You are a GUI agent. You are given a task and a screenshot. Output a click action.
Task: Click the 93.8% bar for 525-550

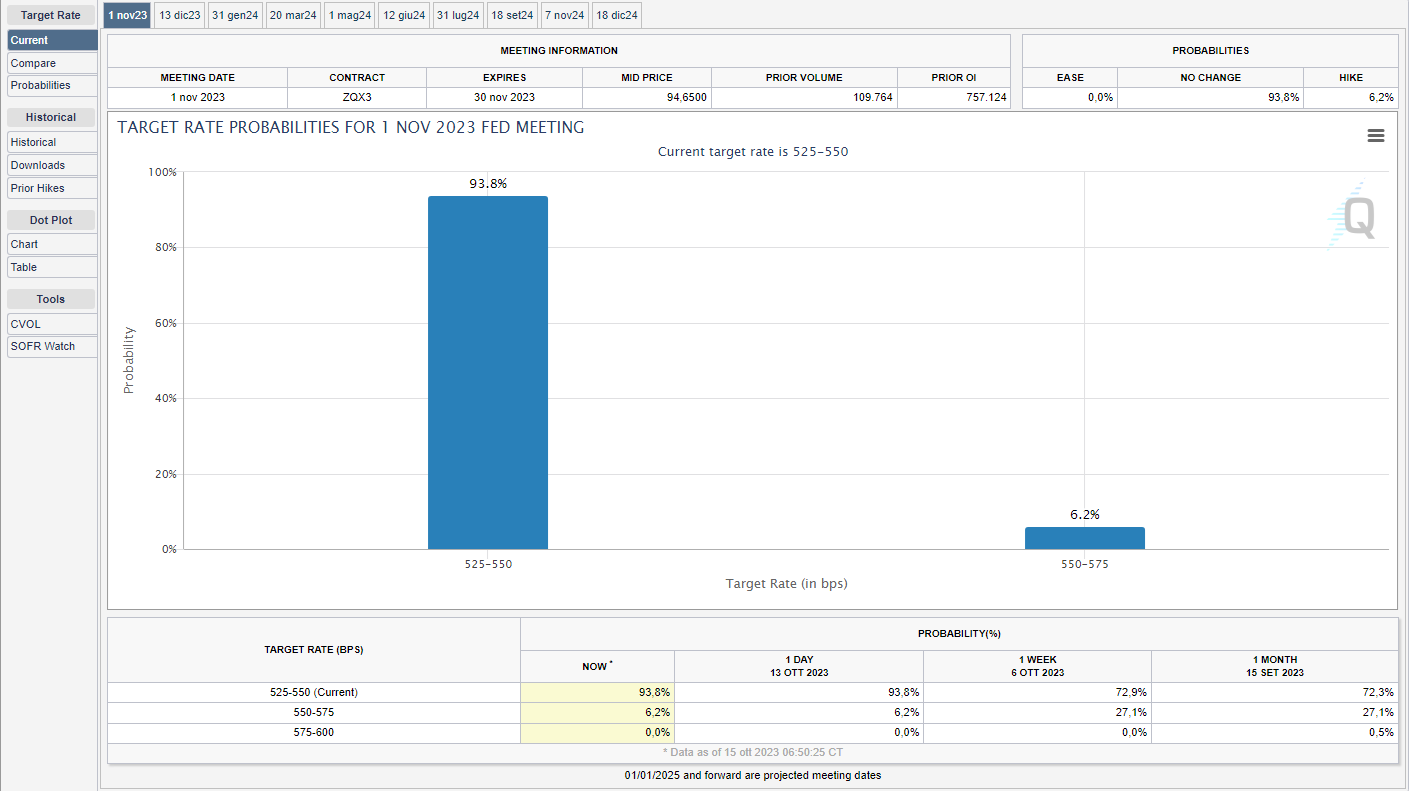coord(488,372)
